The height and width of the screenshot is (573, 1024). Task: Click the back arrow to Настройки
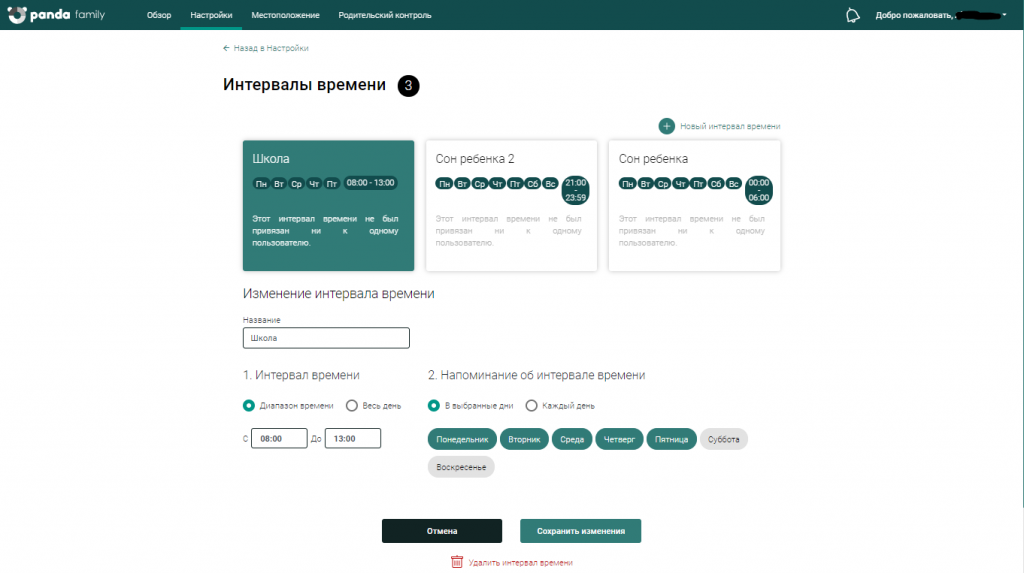pyautogui.click(x=227, y=48)
